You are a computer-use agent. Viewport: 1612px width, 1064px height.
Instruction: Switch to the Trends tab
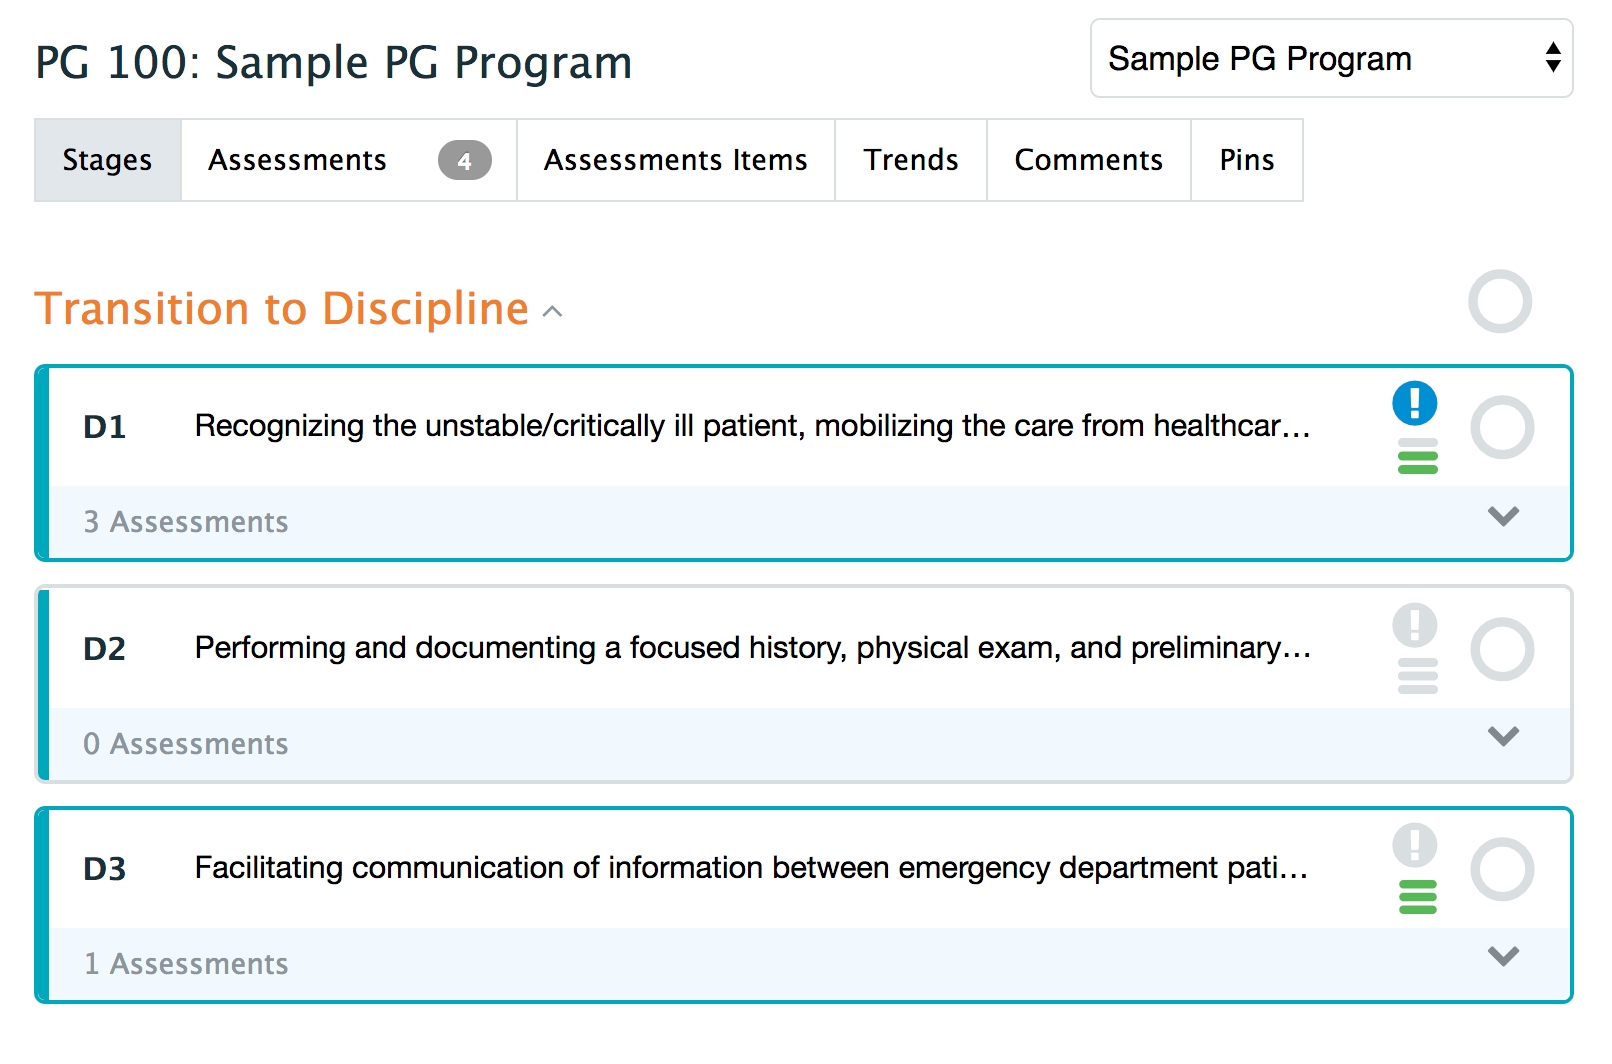(x=910, y=161)
